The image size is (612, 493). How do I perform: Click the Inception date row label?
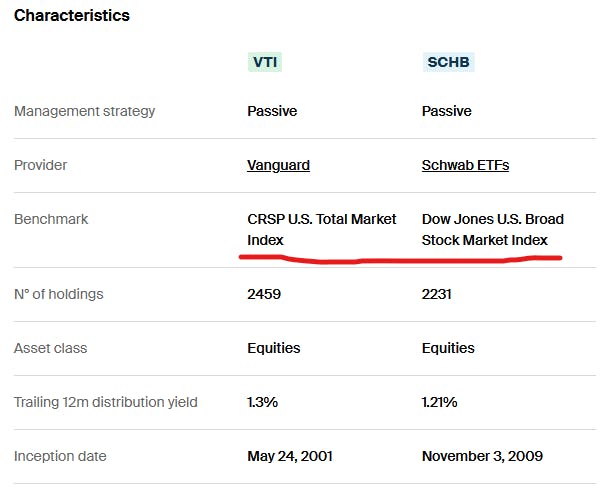pyautogui.click(x=60, y=456)
